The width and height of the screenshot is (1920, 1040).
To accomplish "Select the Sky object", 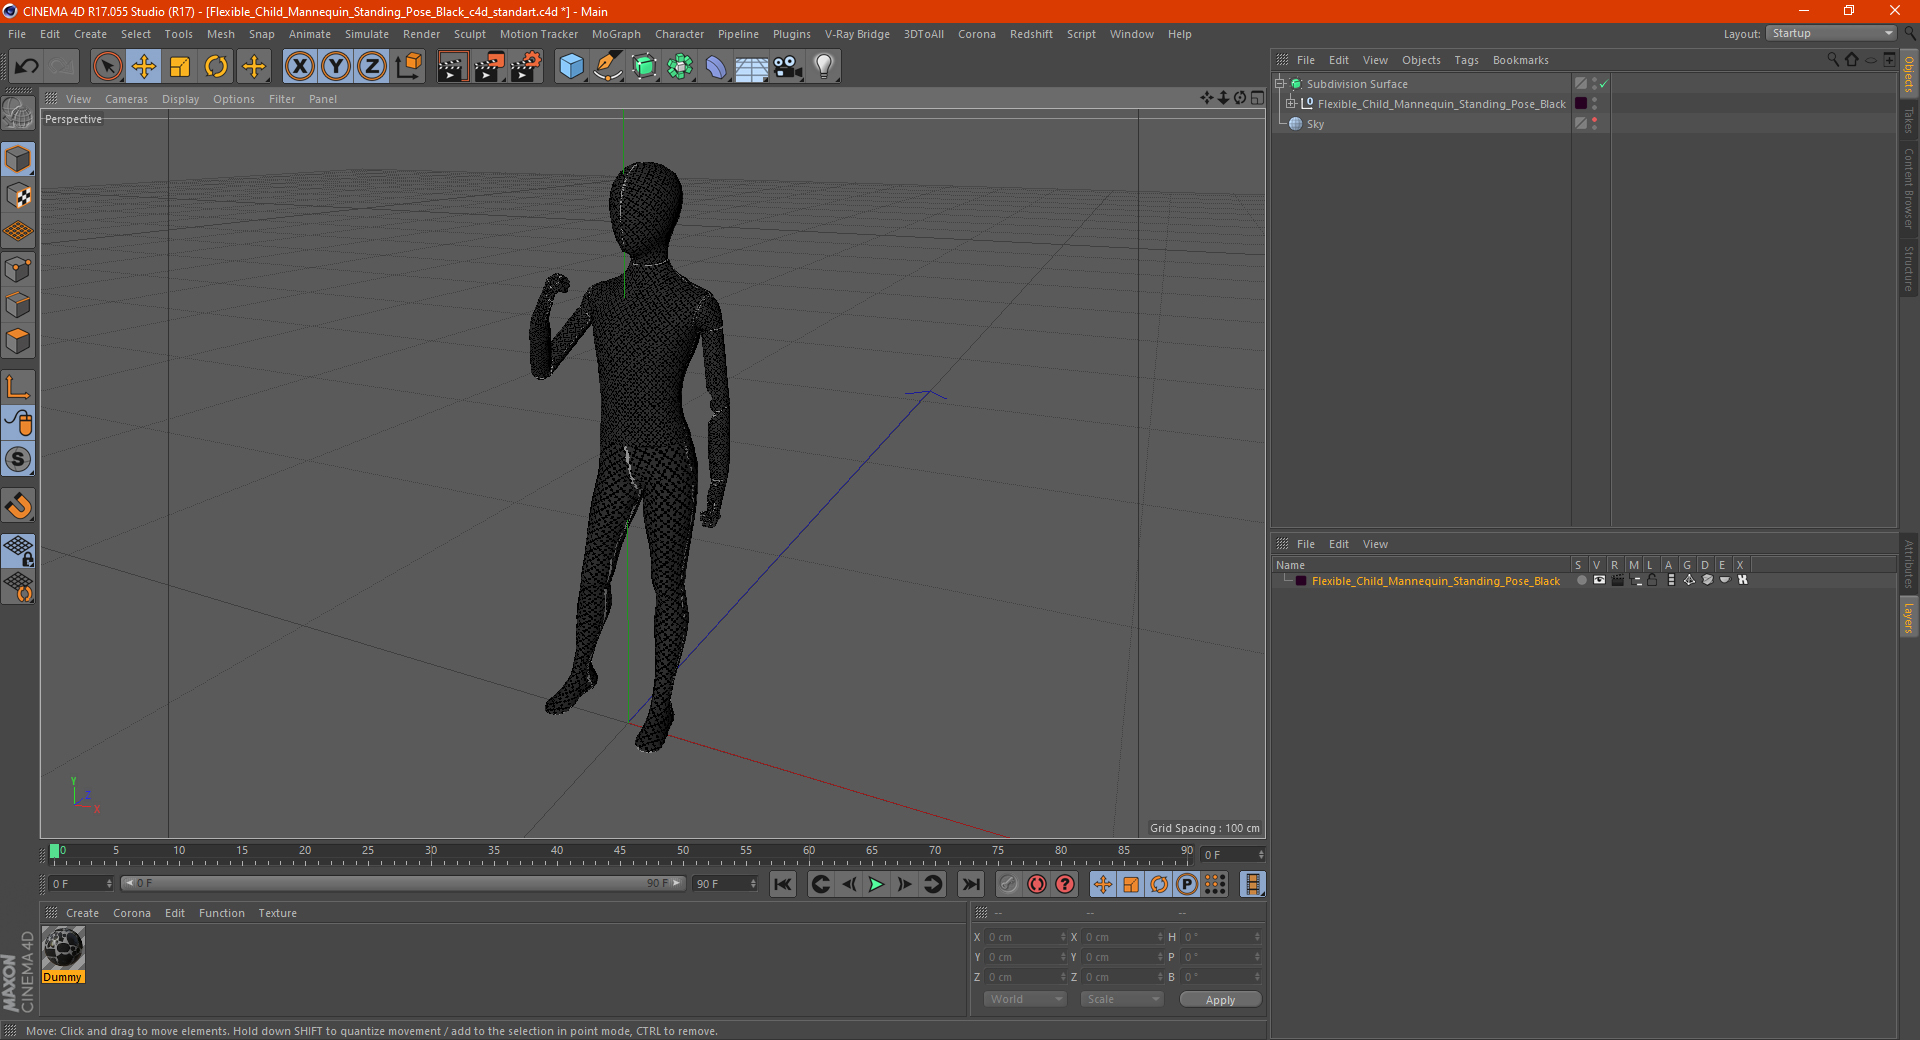I will pos(1315,124).
